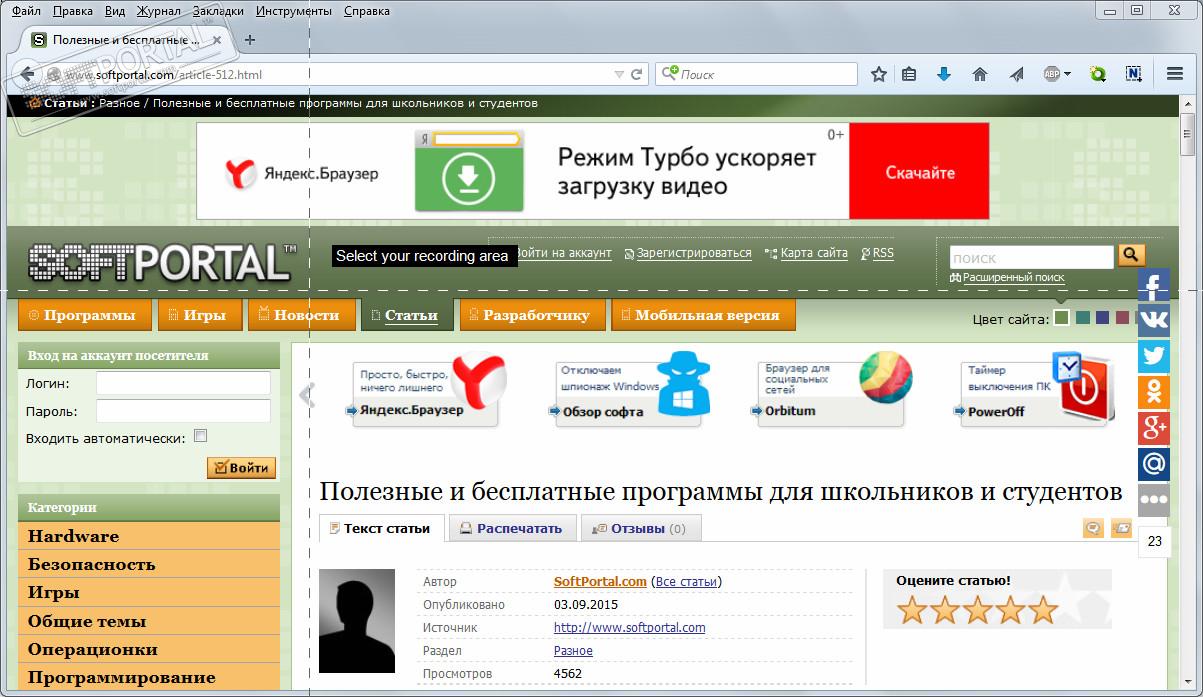Open the Правка menu
The image size is (1203, 697).
[72, 11]
